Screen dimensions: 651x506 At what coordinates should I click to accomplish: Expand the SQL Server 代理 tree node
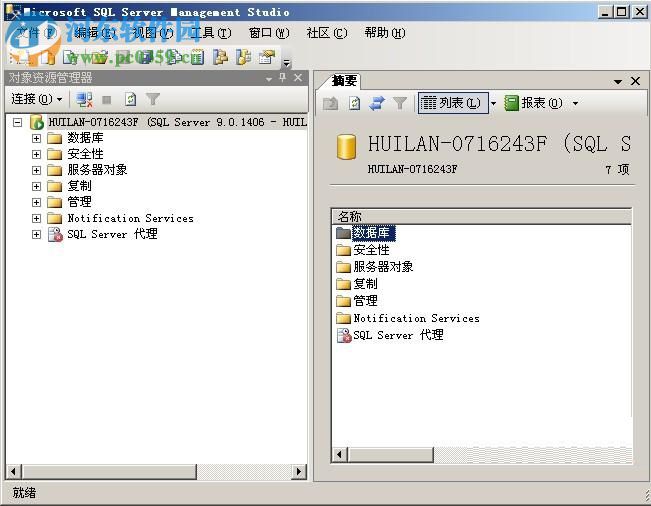(37, 235)
